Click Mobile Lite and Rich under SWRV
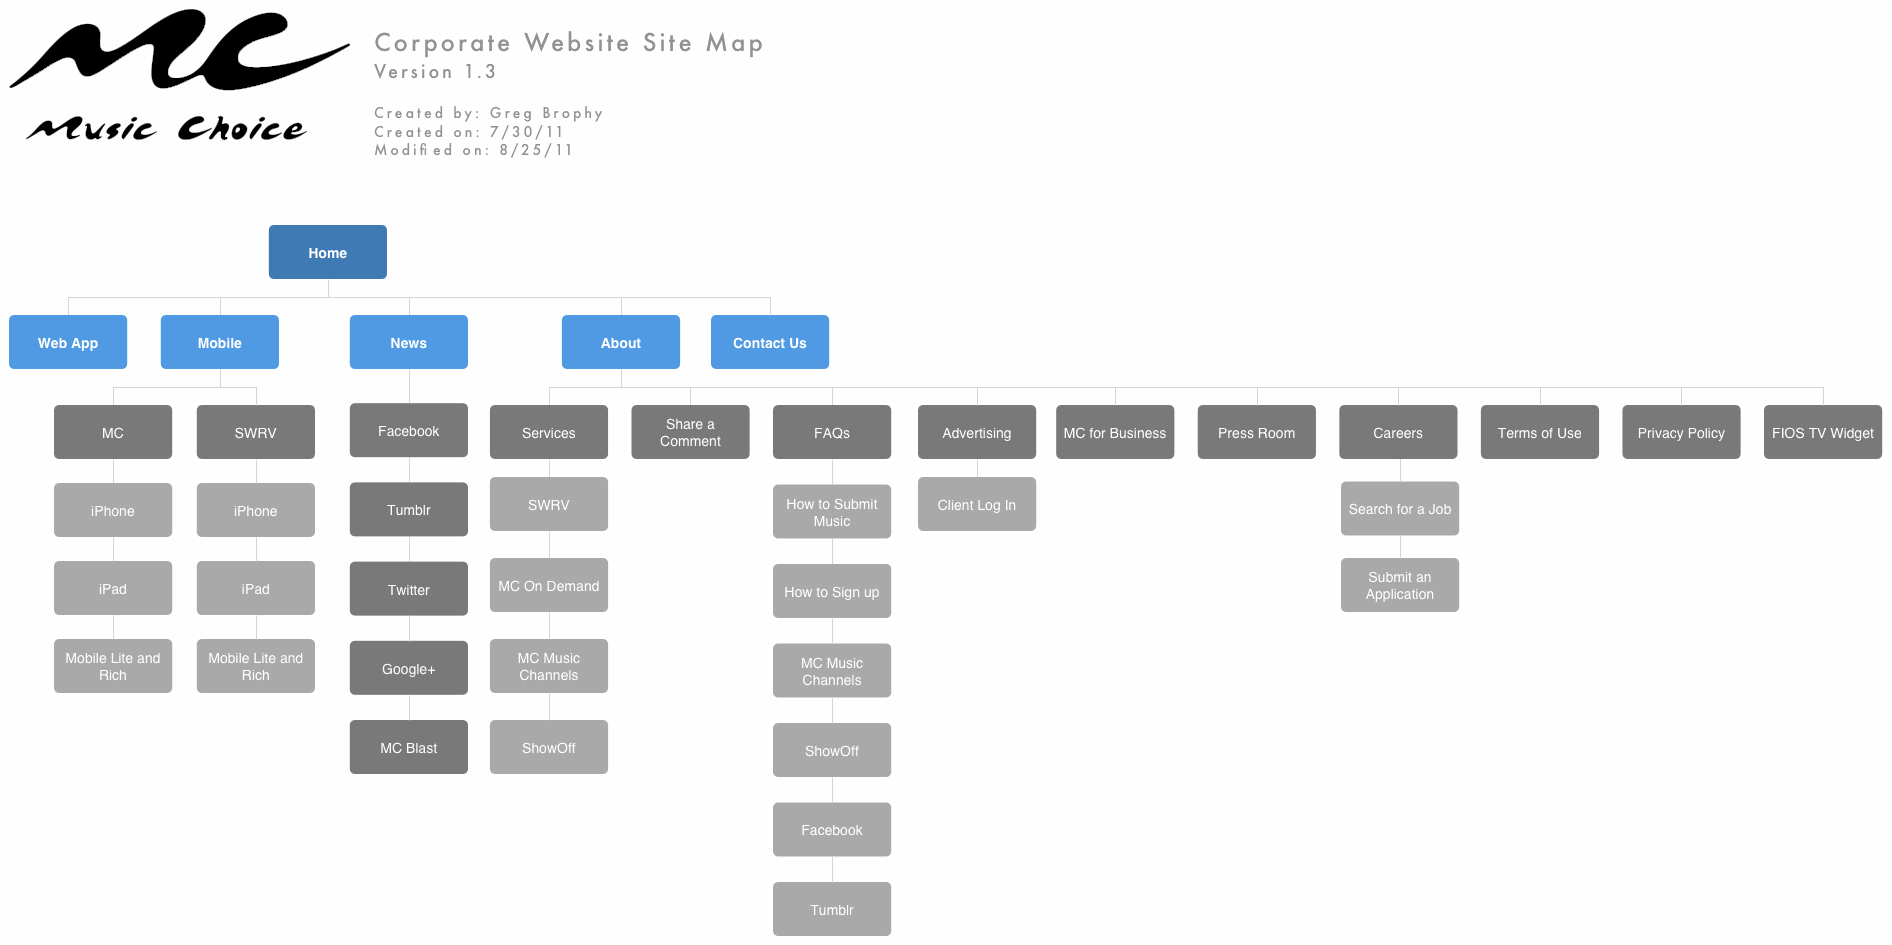This screenshot has width=1892, height=945. click(x=256, y=666)
